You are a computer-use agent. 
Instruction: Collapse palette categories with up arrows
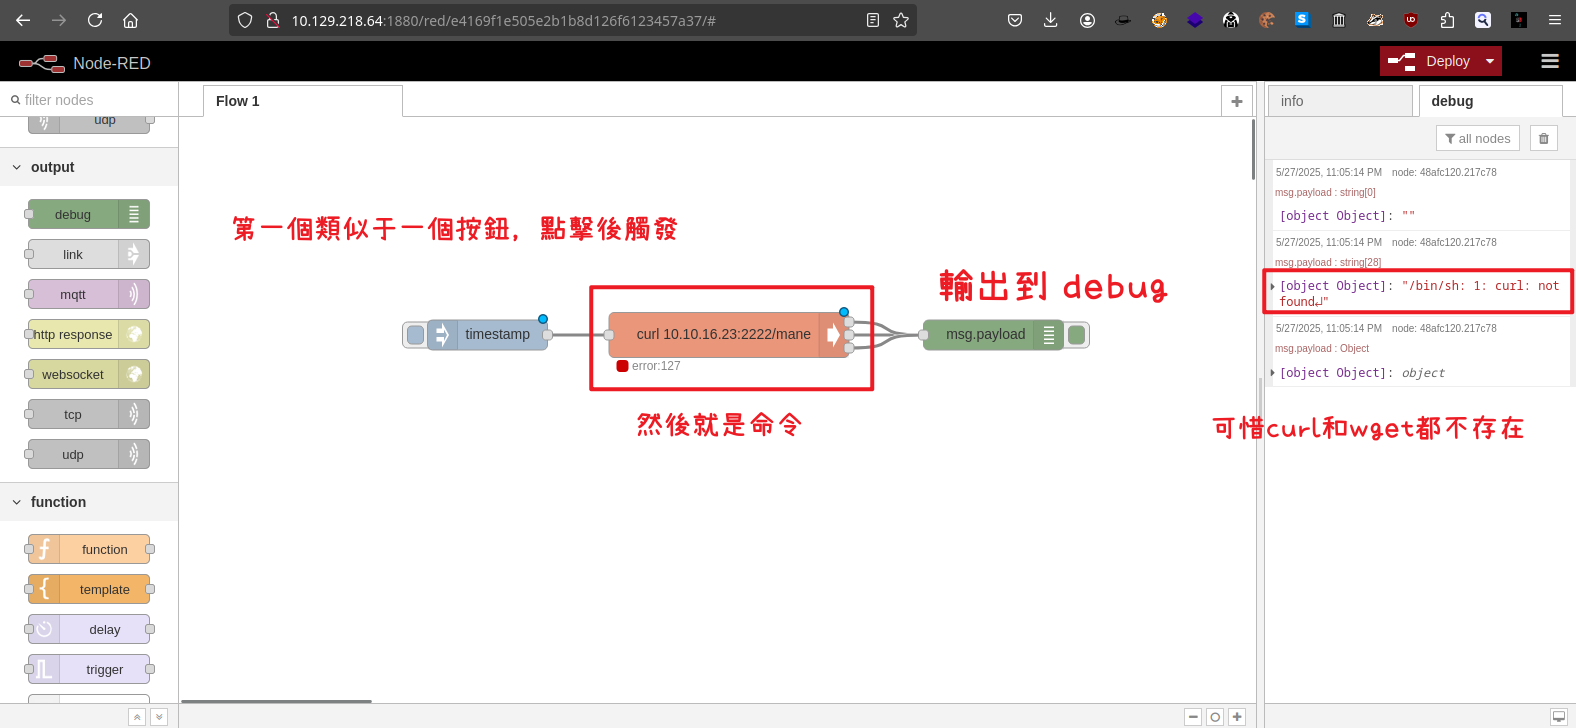tap(137, 717)
